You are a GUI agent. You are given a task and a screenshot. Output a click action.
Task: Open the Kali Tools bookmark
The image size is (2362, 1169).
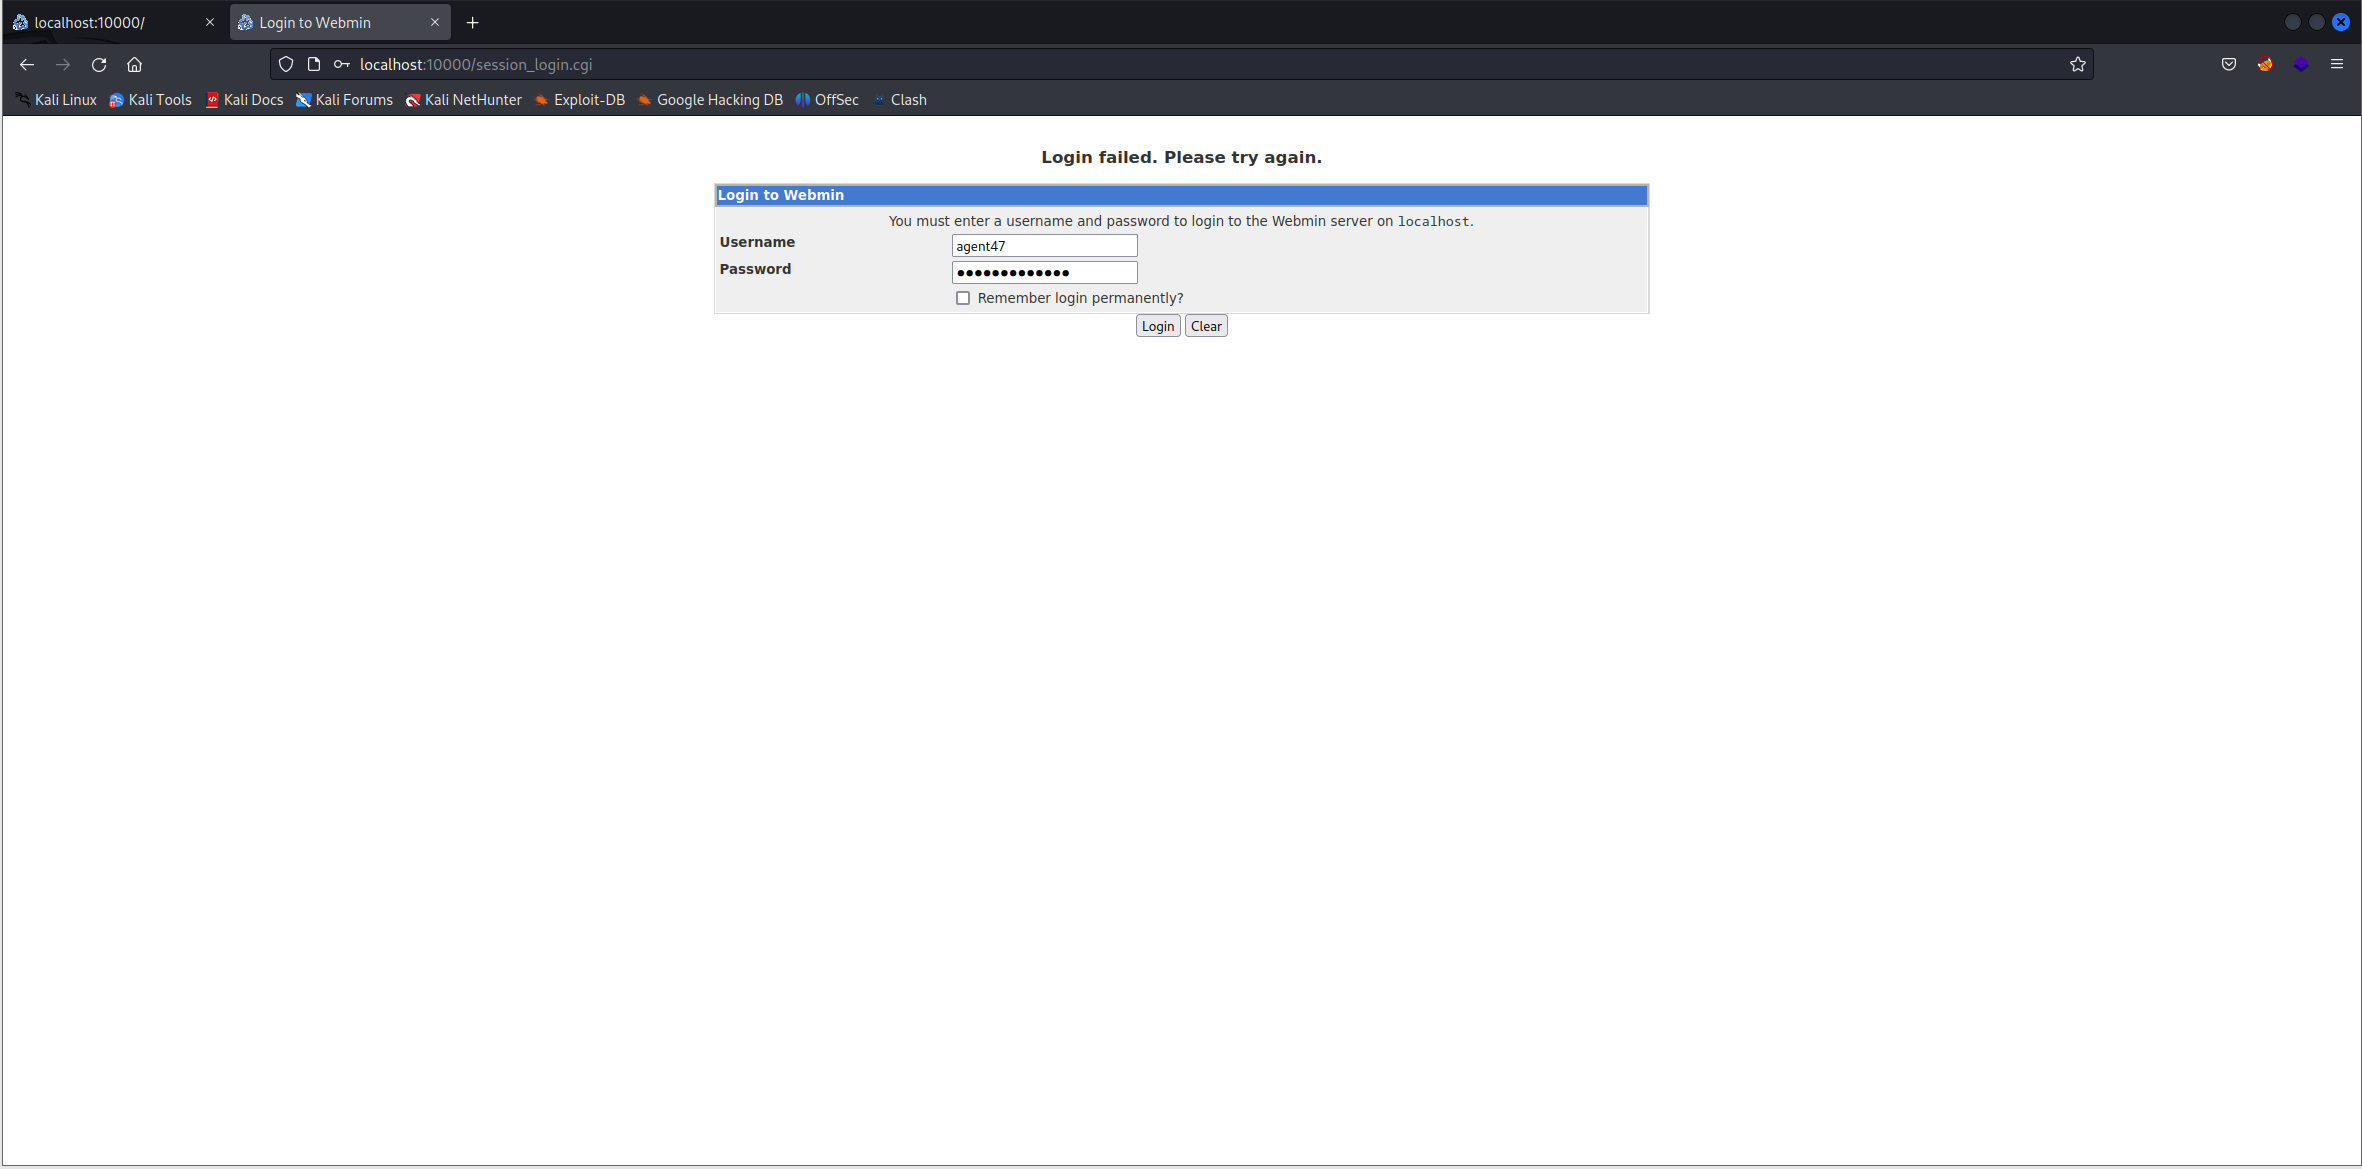pyautogui.click(x=150, y=100)
